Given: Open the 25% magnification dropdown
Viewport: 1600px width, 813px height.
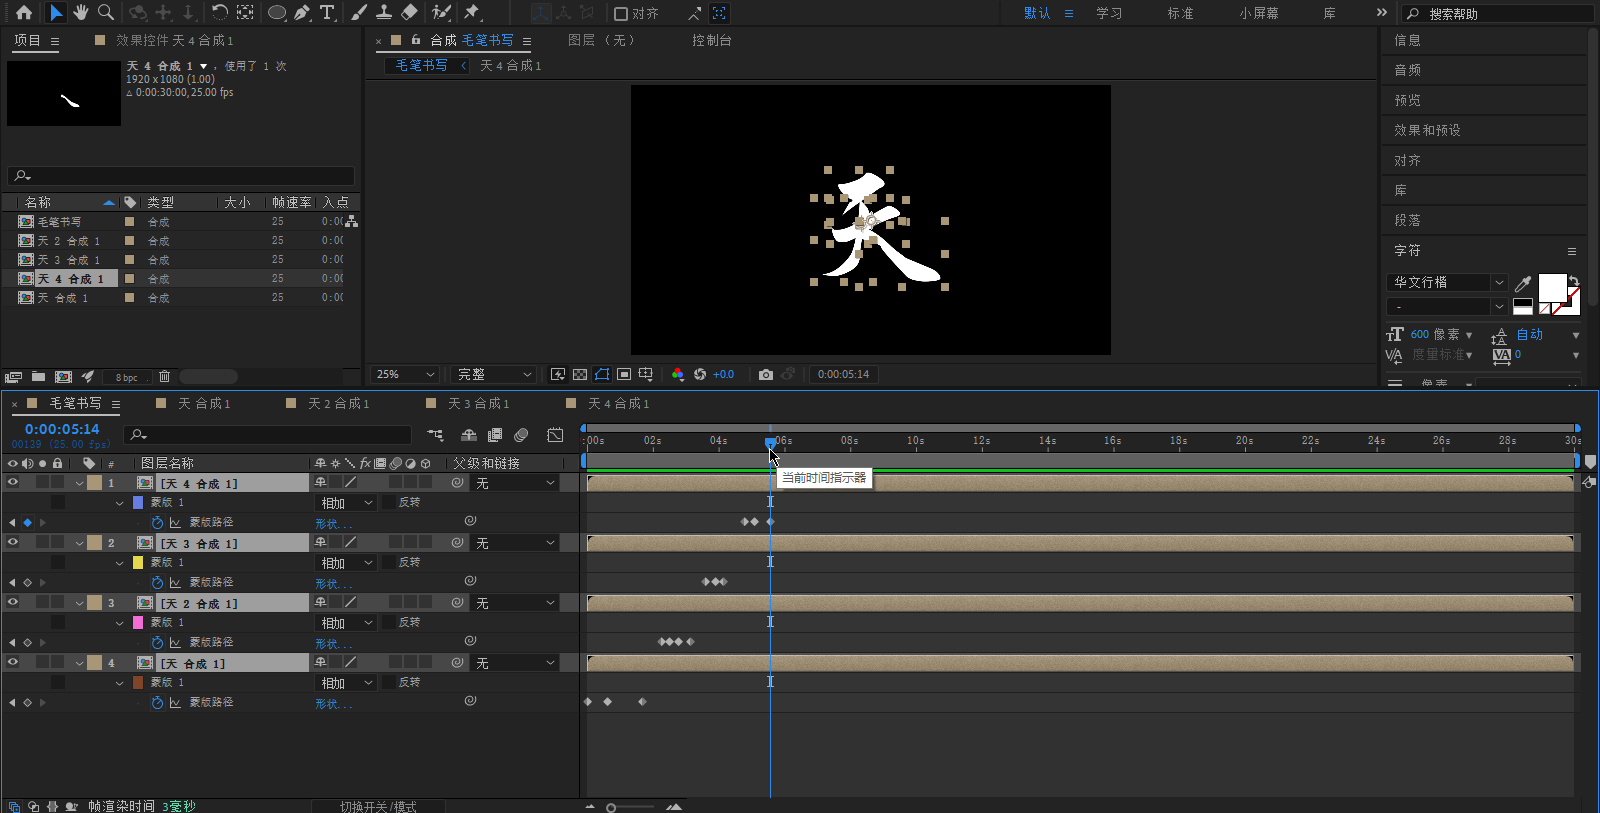Looking at the screenshot, I should (405, 374).
